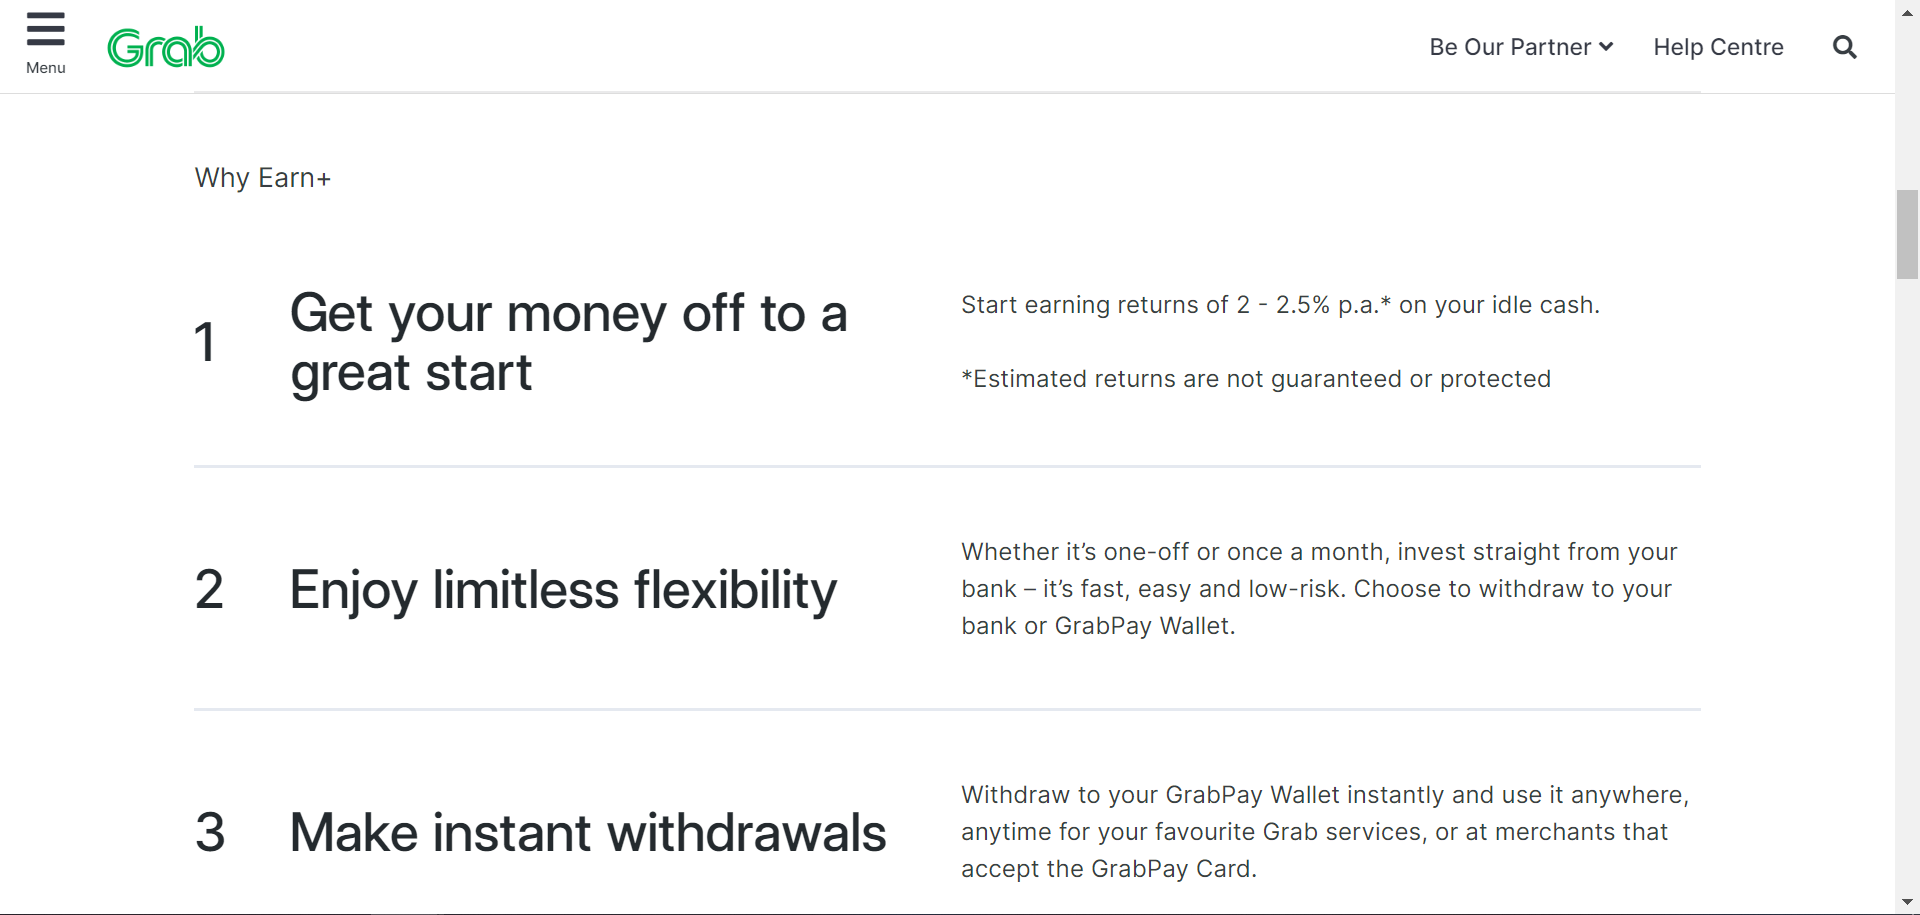The image size is (1920, 915).
Task: Click the 'Get your money off' heading
Action: pos(568,342)
